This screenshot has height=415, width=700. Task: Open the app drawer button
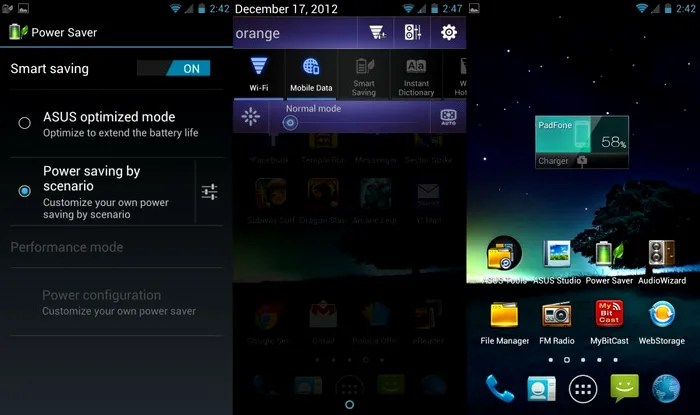pos(583,389)
